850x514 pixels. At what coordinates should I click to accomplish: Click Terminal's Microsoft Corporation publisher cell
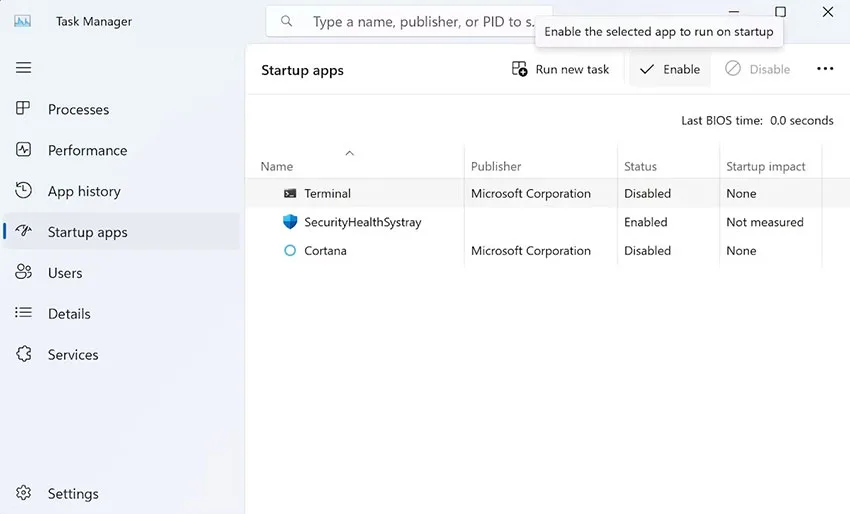[531, 194]
